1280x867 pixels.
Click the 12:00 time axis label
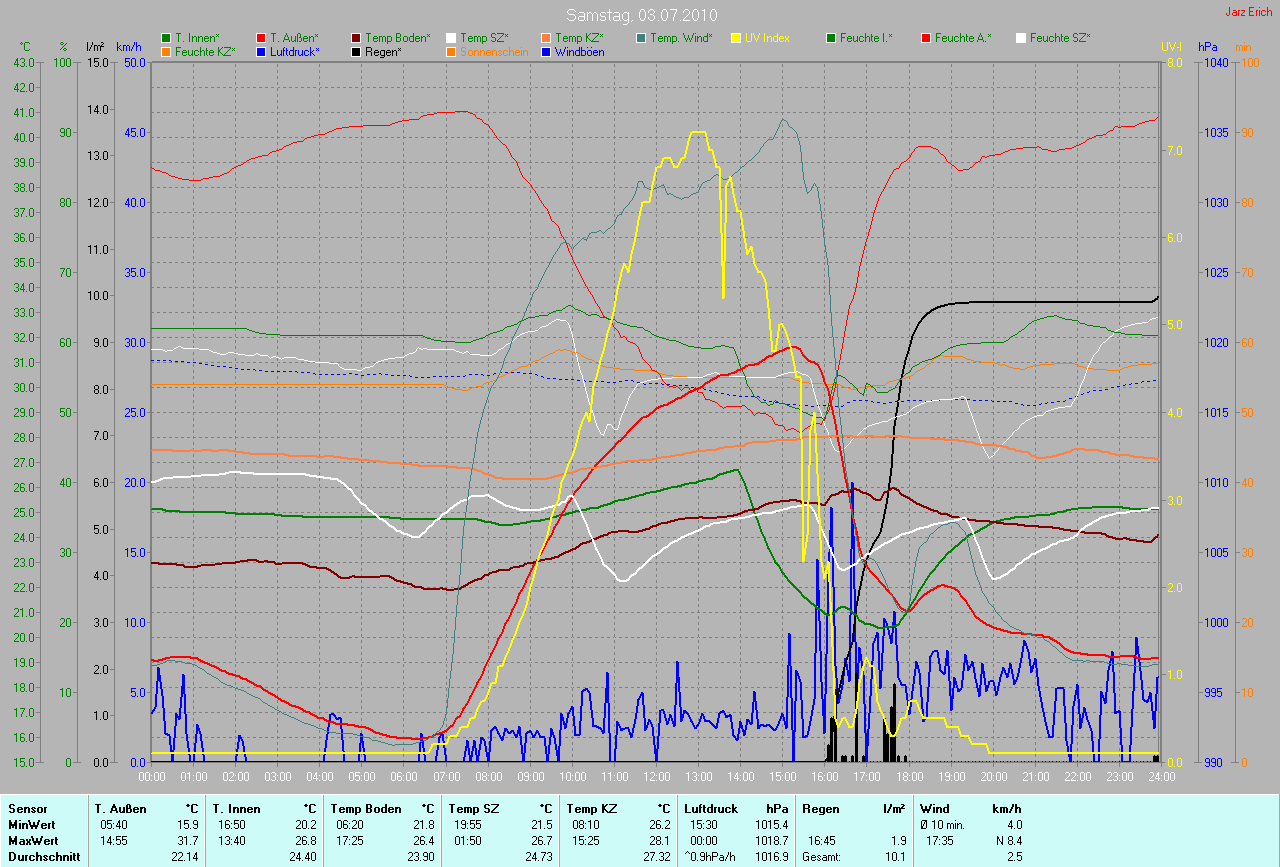click(x=657, y=776)
